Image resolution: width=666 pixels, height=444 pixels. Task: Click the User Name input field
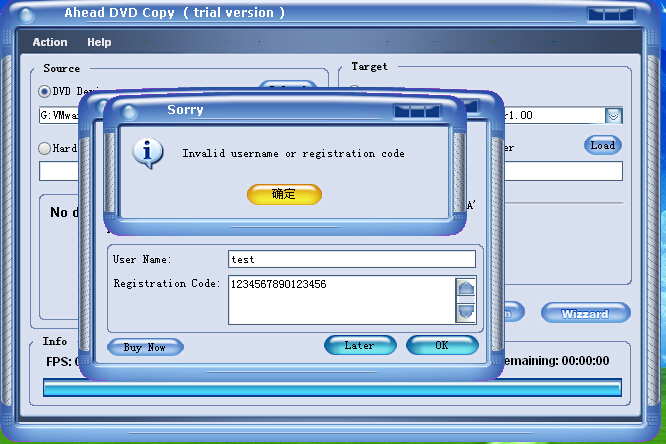click(352, 259)
